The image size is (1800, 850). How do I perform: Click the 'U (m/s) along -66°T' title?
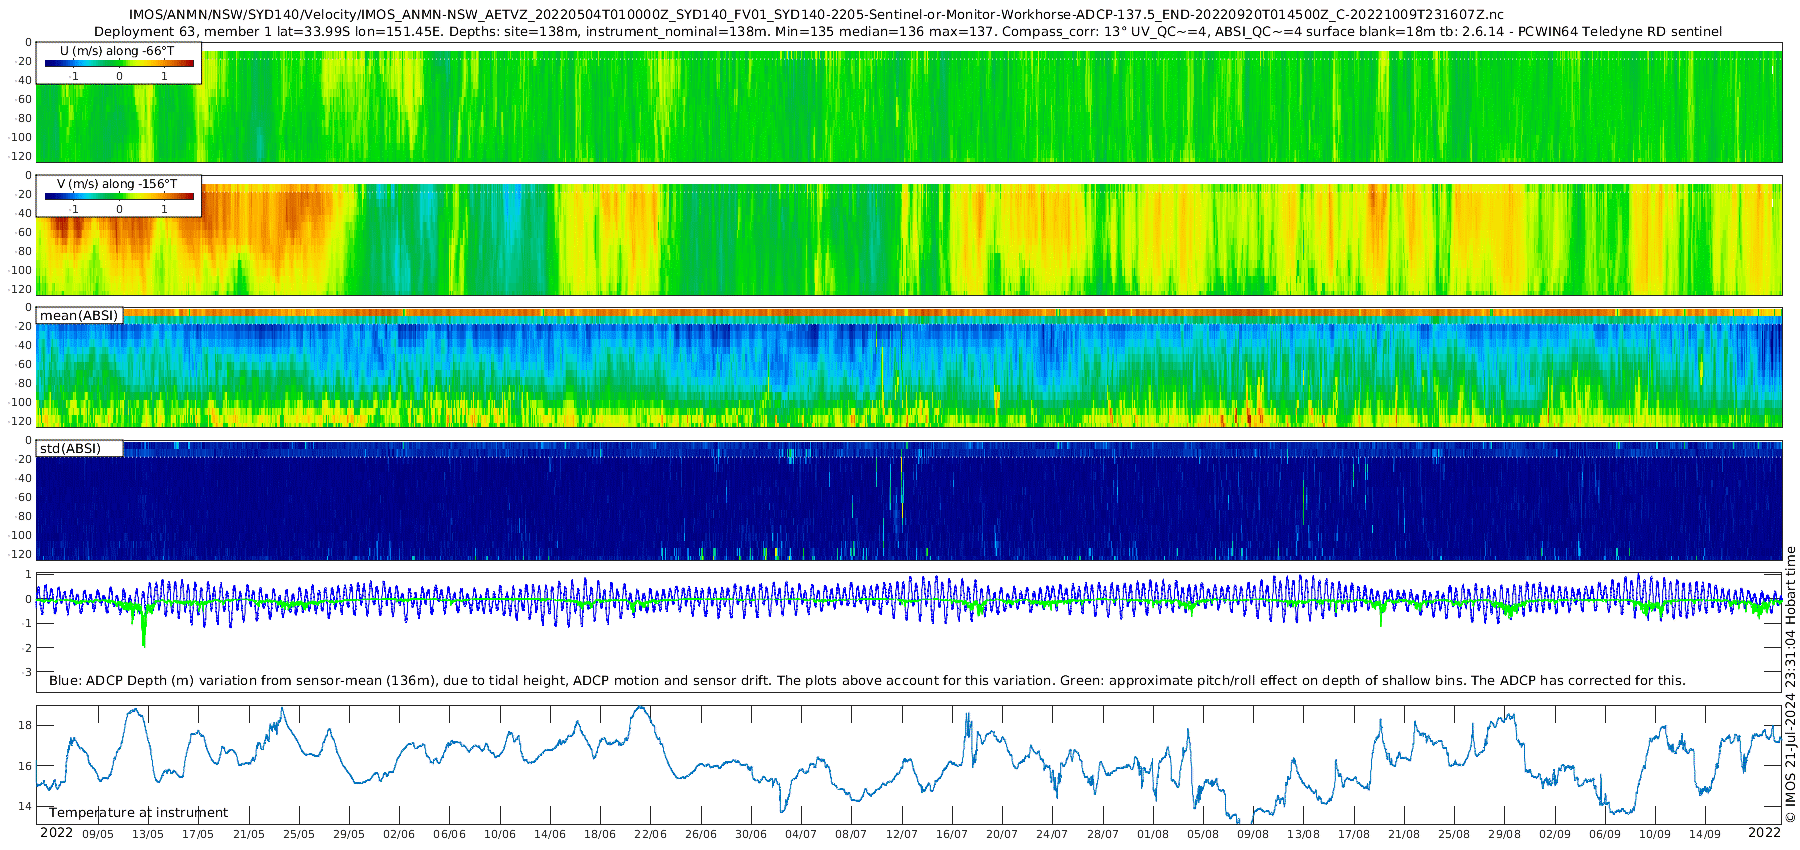[116, 51]
